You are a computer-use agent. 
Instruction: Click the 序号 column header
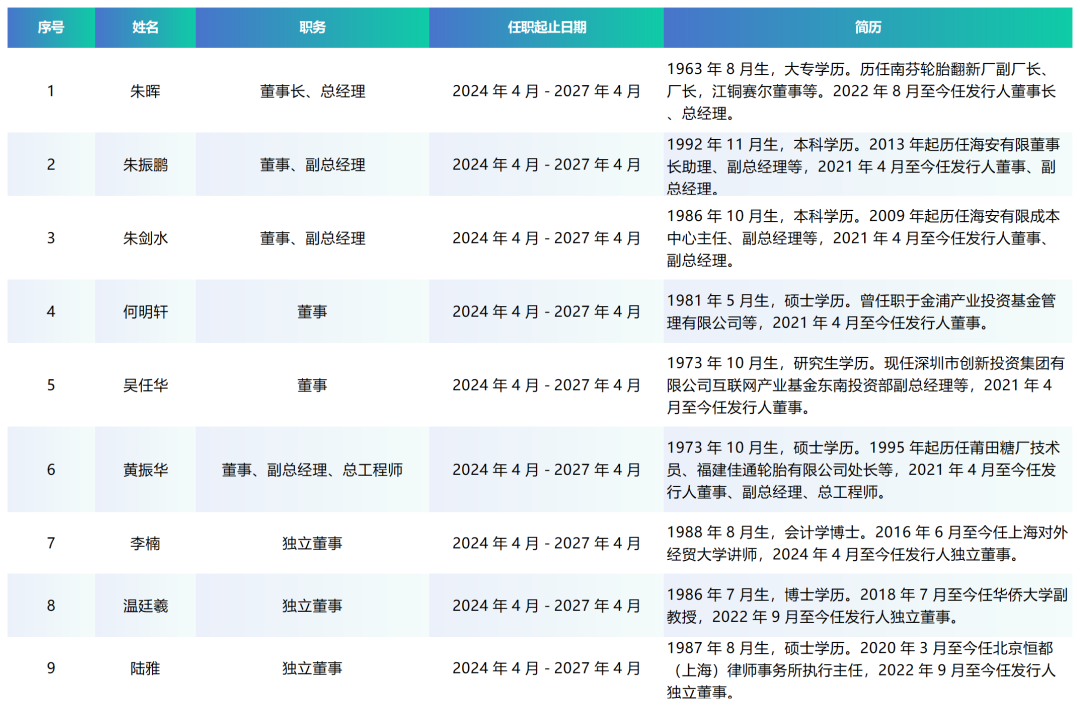50,27
